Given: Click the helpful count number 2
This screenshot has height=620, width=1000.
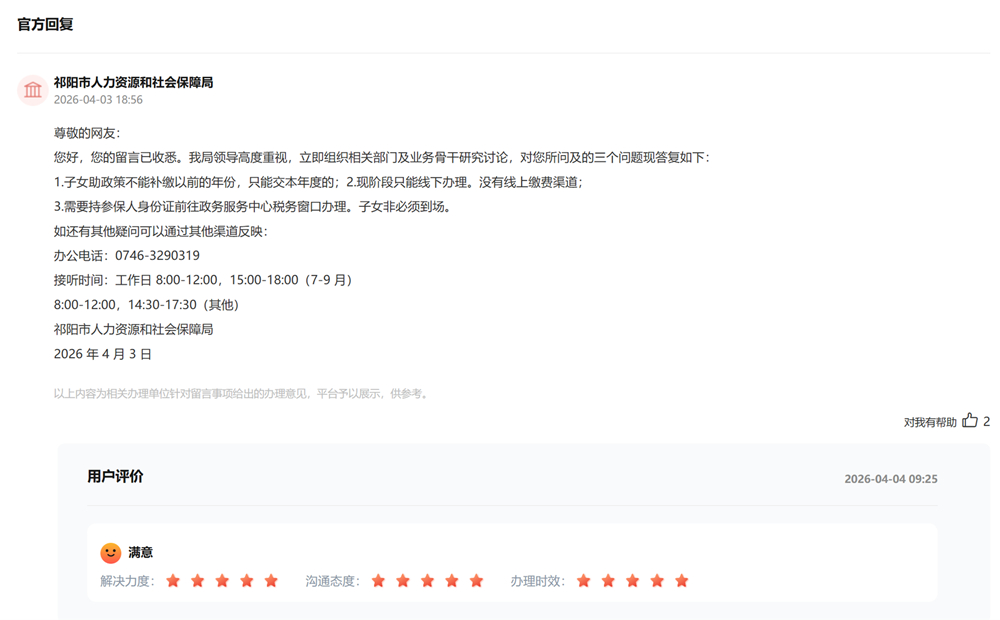Looking at the screenshot, I should [986, 421].
